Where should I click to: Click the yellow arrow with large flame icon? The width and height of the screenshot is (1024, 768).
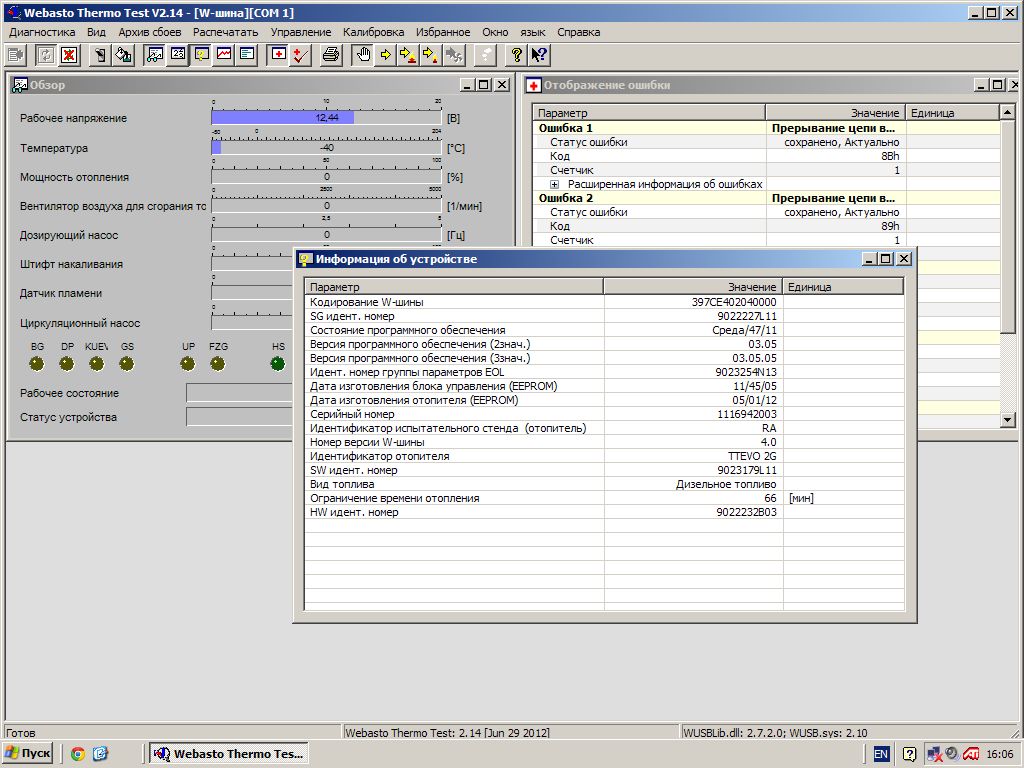pyautogui.click(x=408, y=55)
